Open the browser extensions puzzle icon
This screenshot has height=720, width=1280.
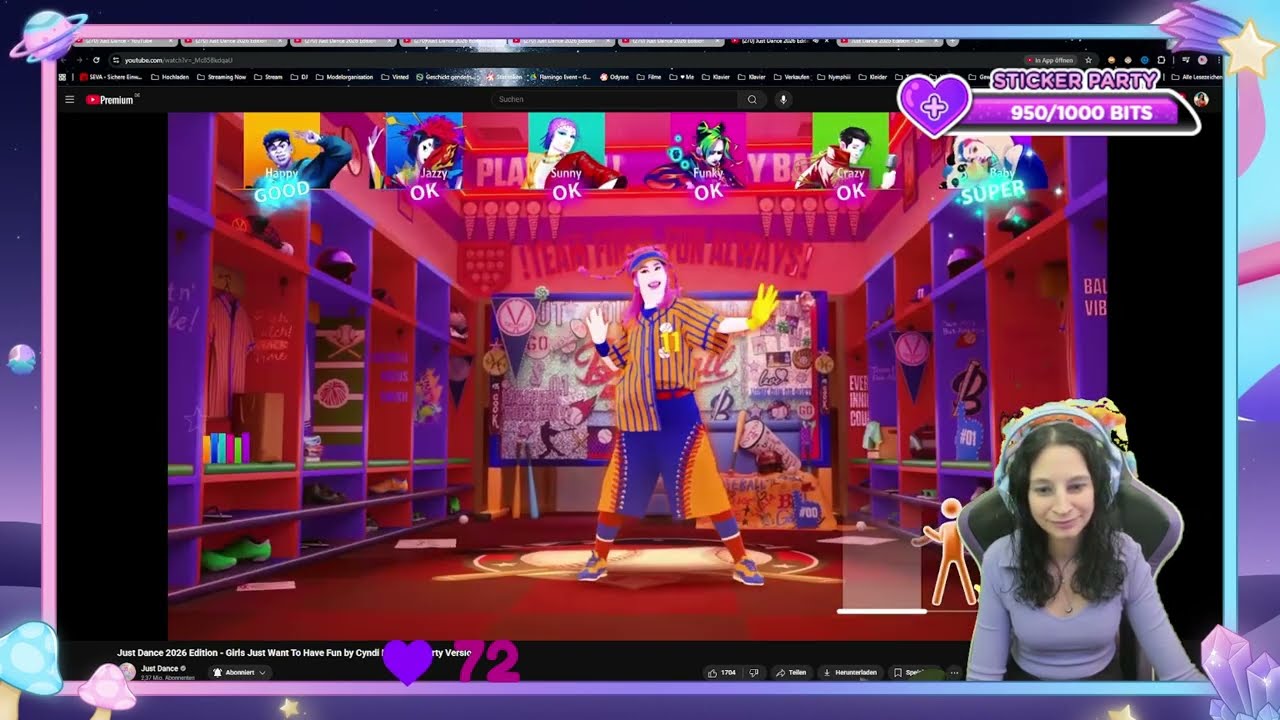tap(1161, 60)
